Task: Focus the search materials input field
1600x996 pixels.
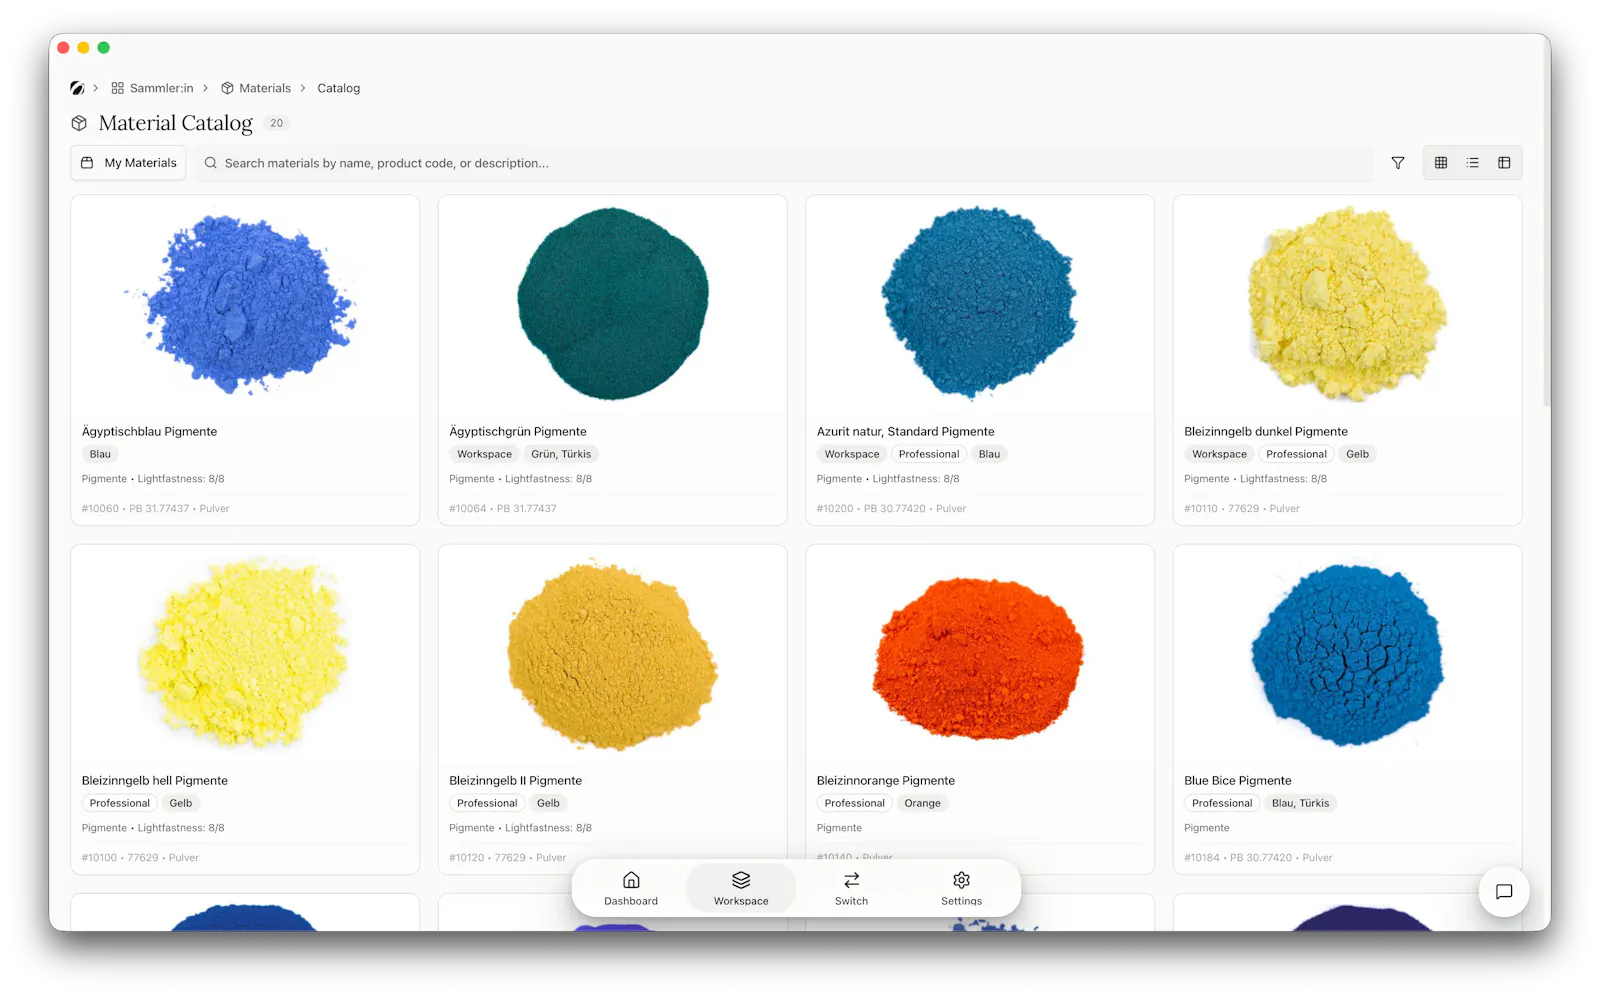Action: [785, 163]
